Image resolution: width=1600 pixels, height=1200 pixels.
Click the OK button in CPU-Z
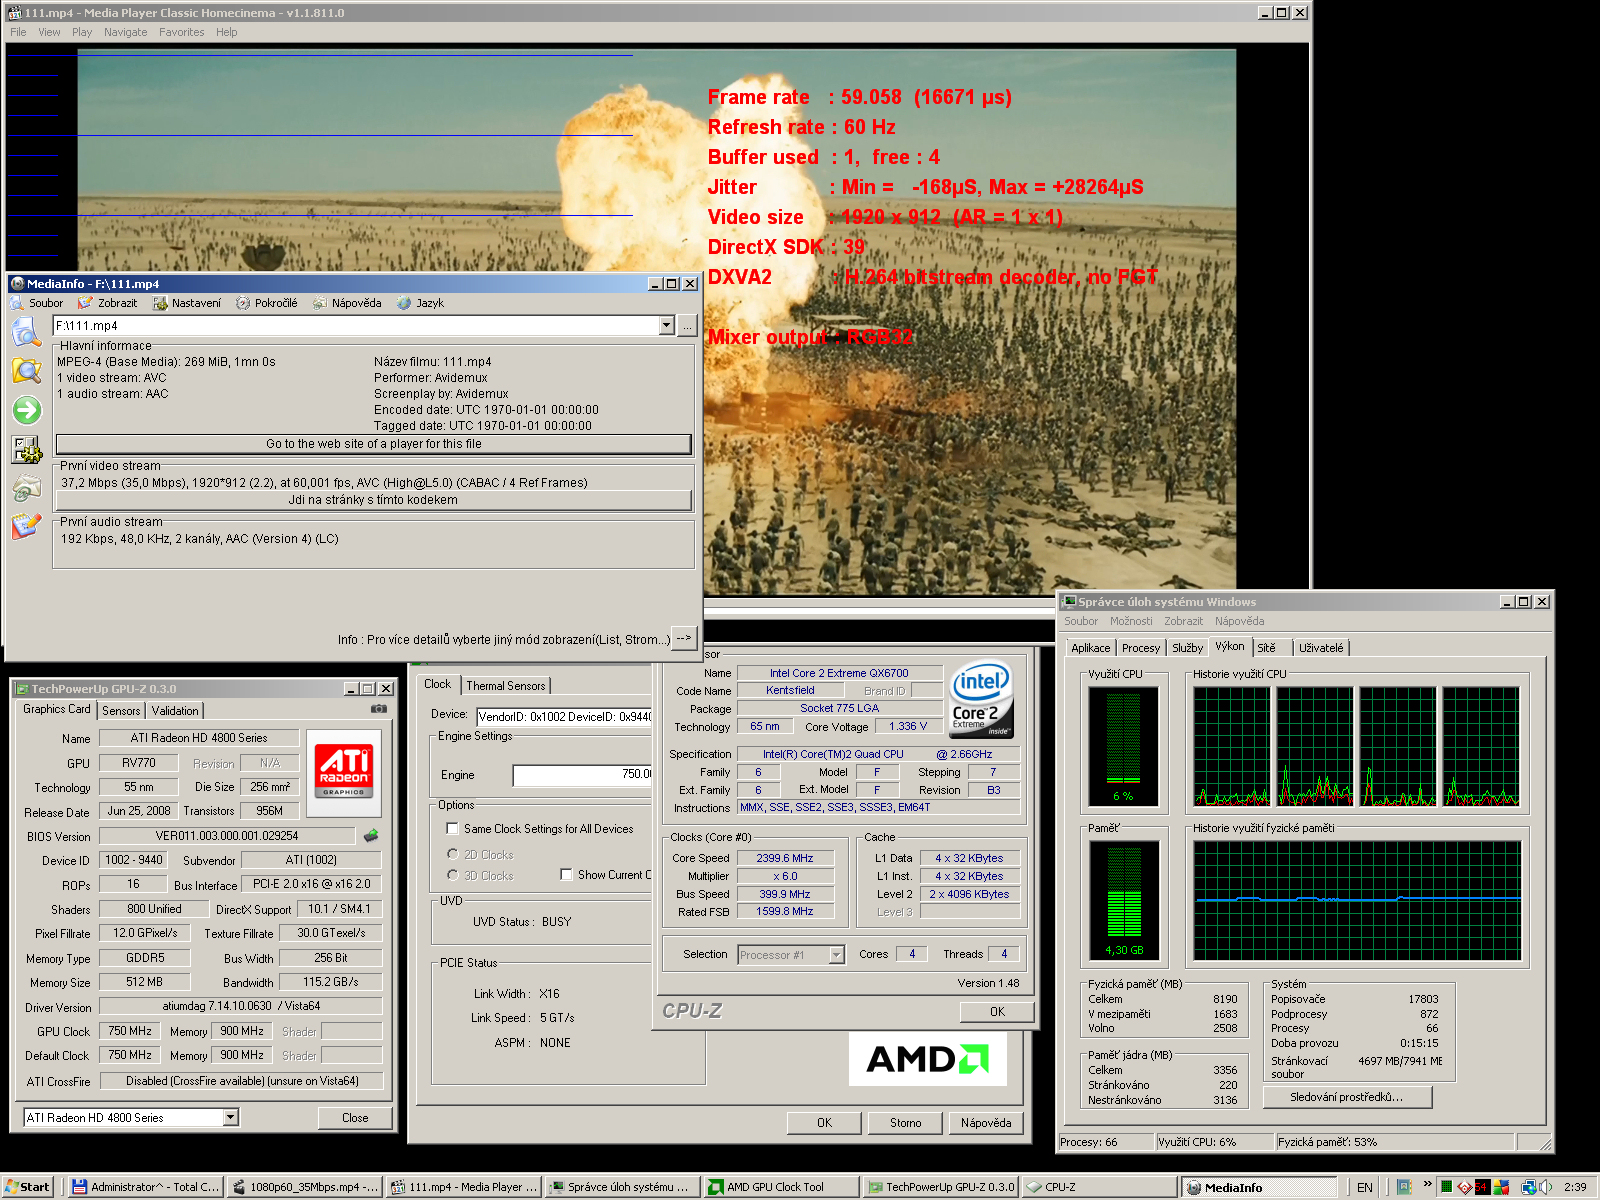coord(997,1012)
